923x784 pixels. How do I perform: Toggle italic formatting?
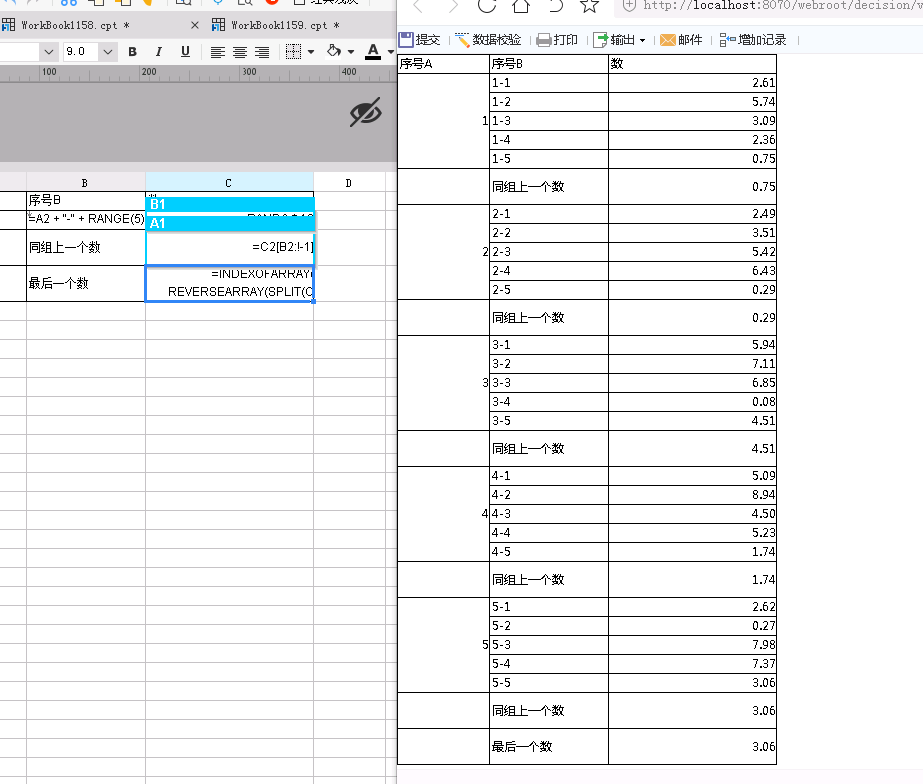pos(158,52)
